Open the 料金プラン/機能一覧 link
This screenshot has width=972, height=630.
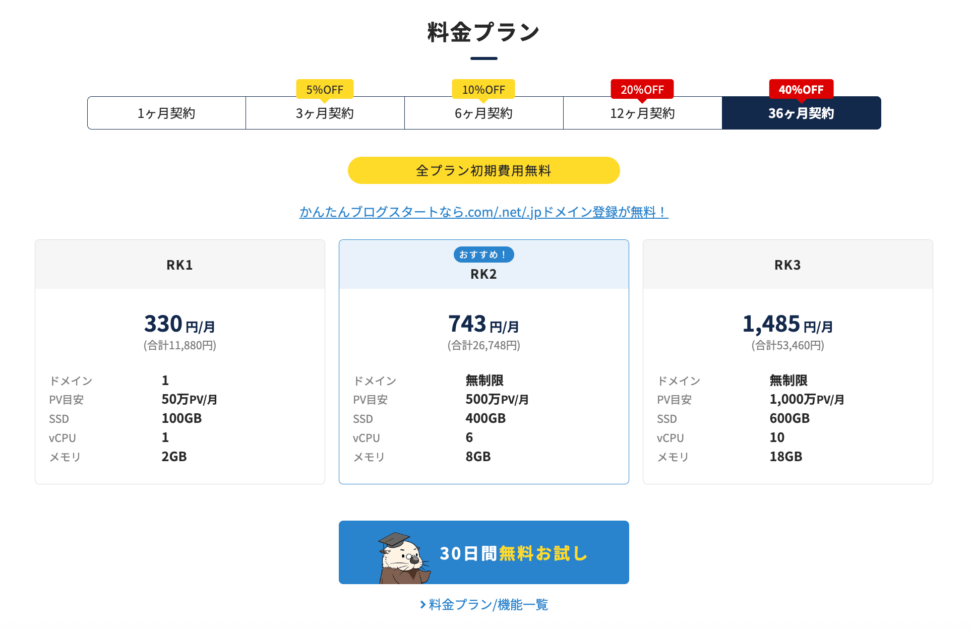click(489, 605)
